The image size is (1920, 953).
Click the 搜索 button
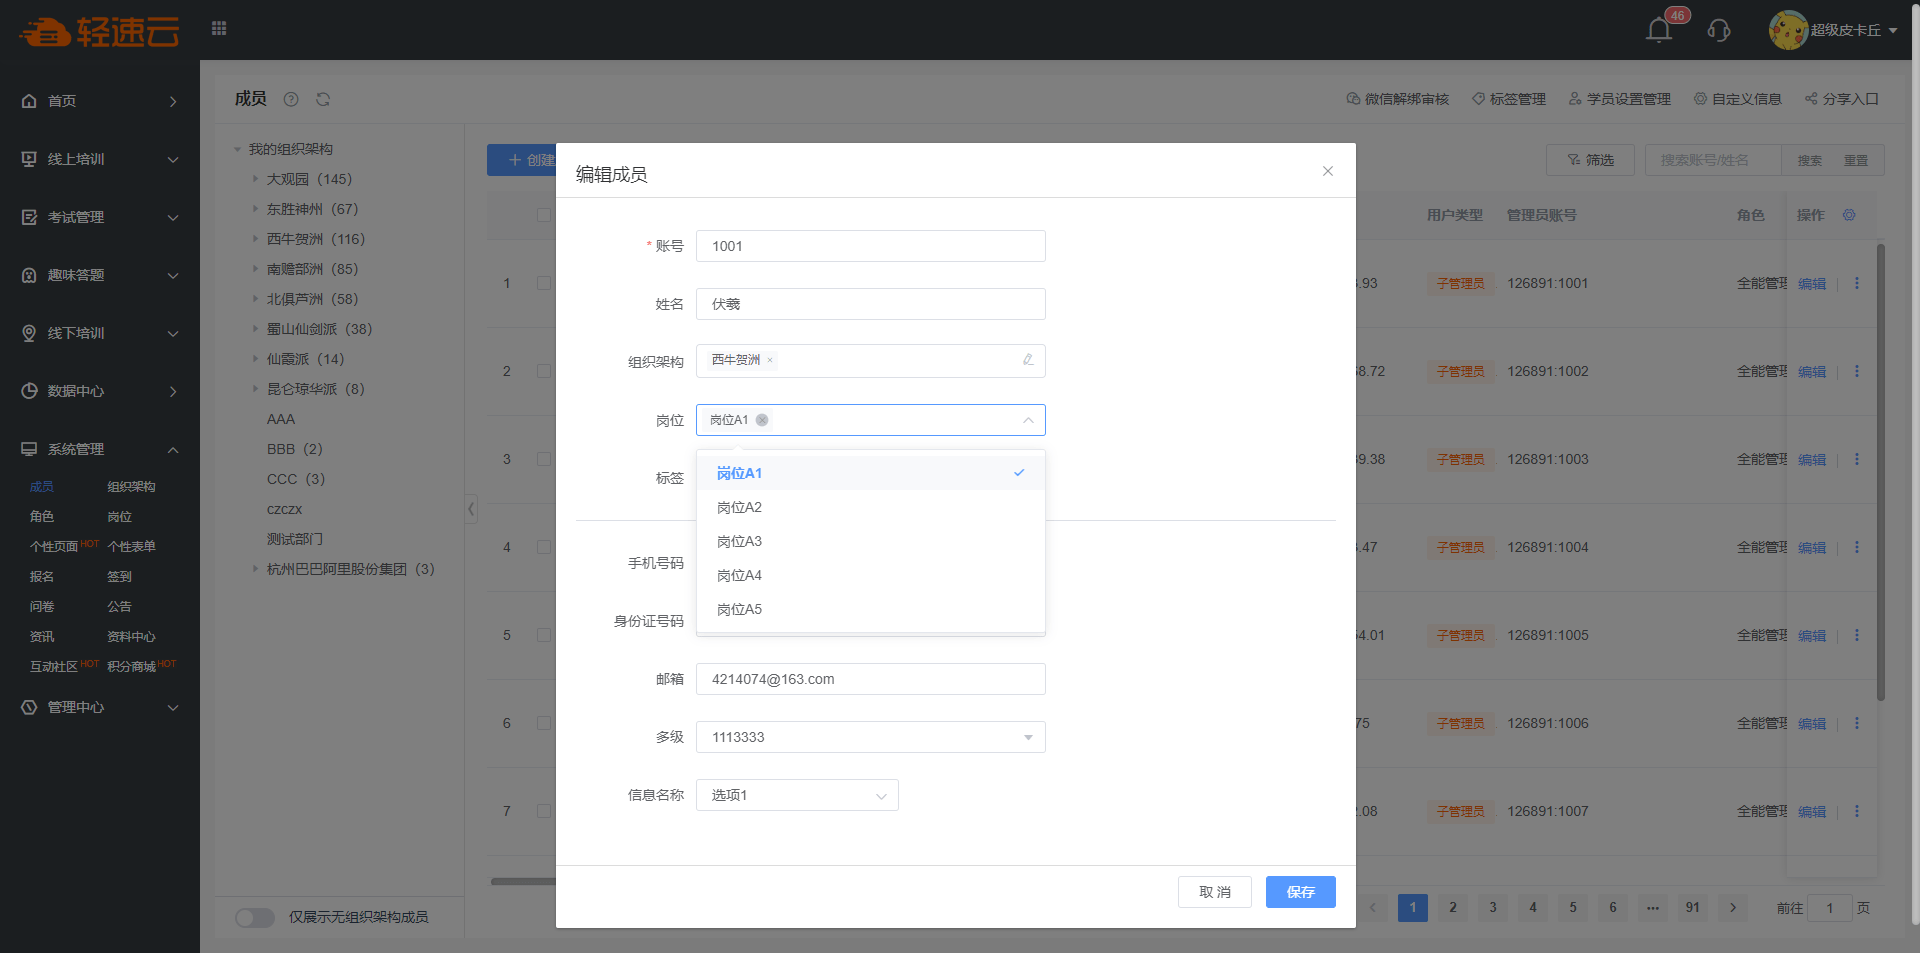(x=1809, y=160)
